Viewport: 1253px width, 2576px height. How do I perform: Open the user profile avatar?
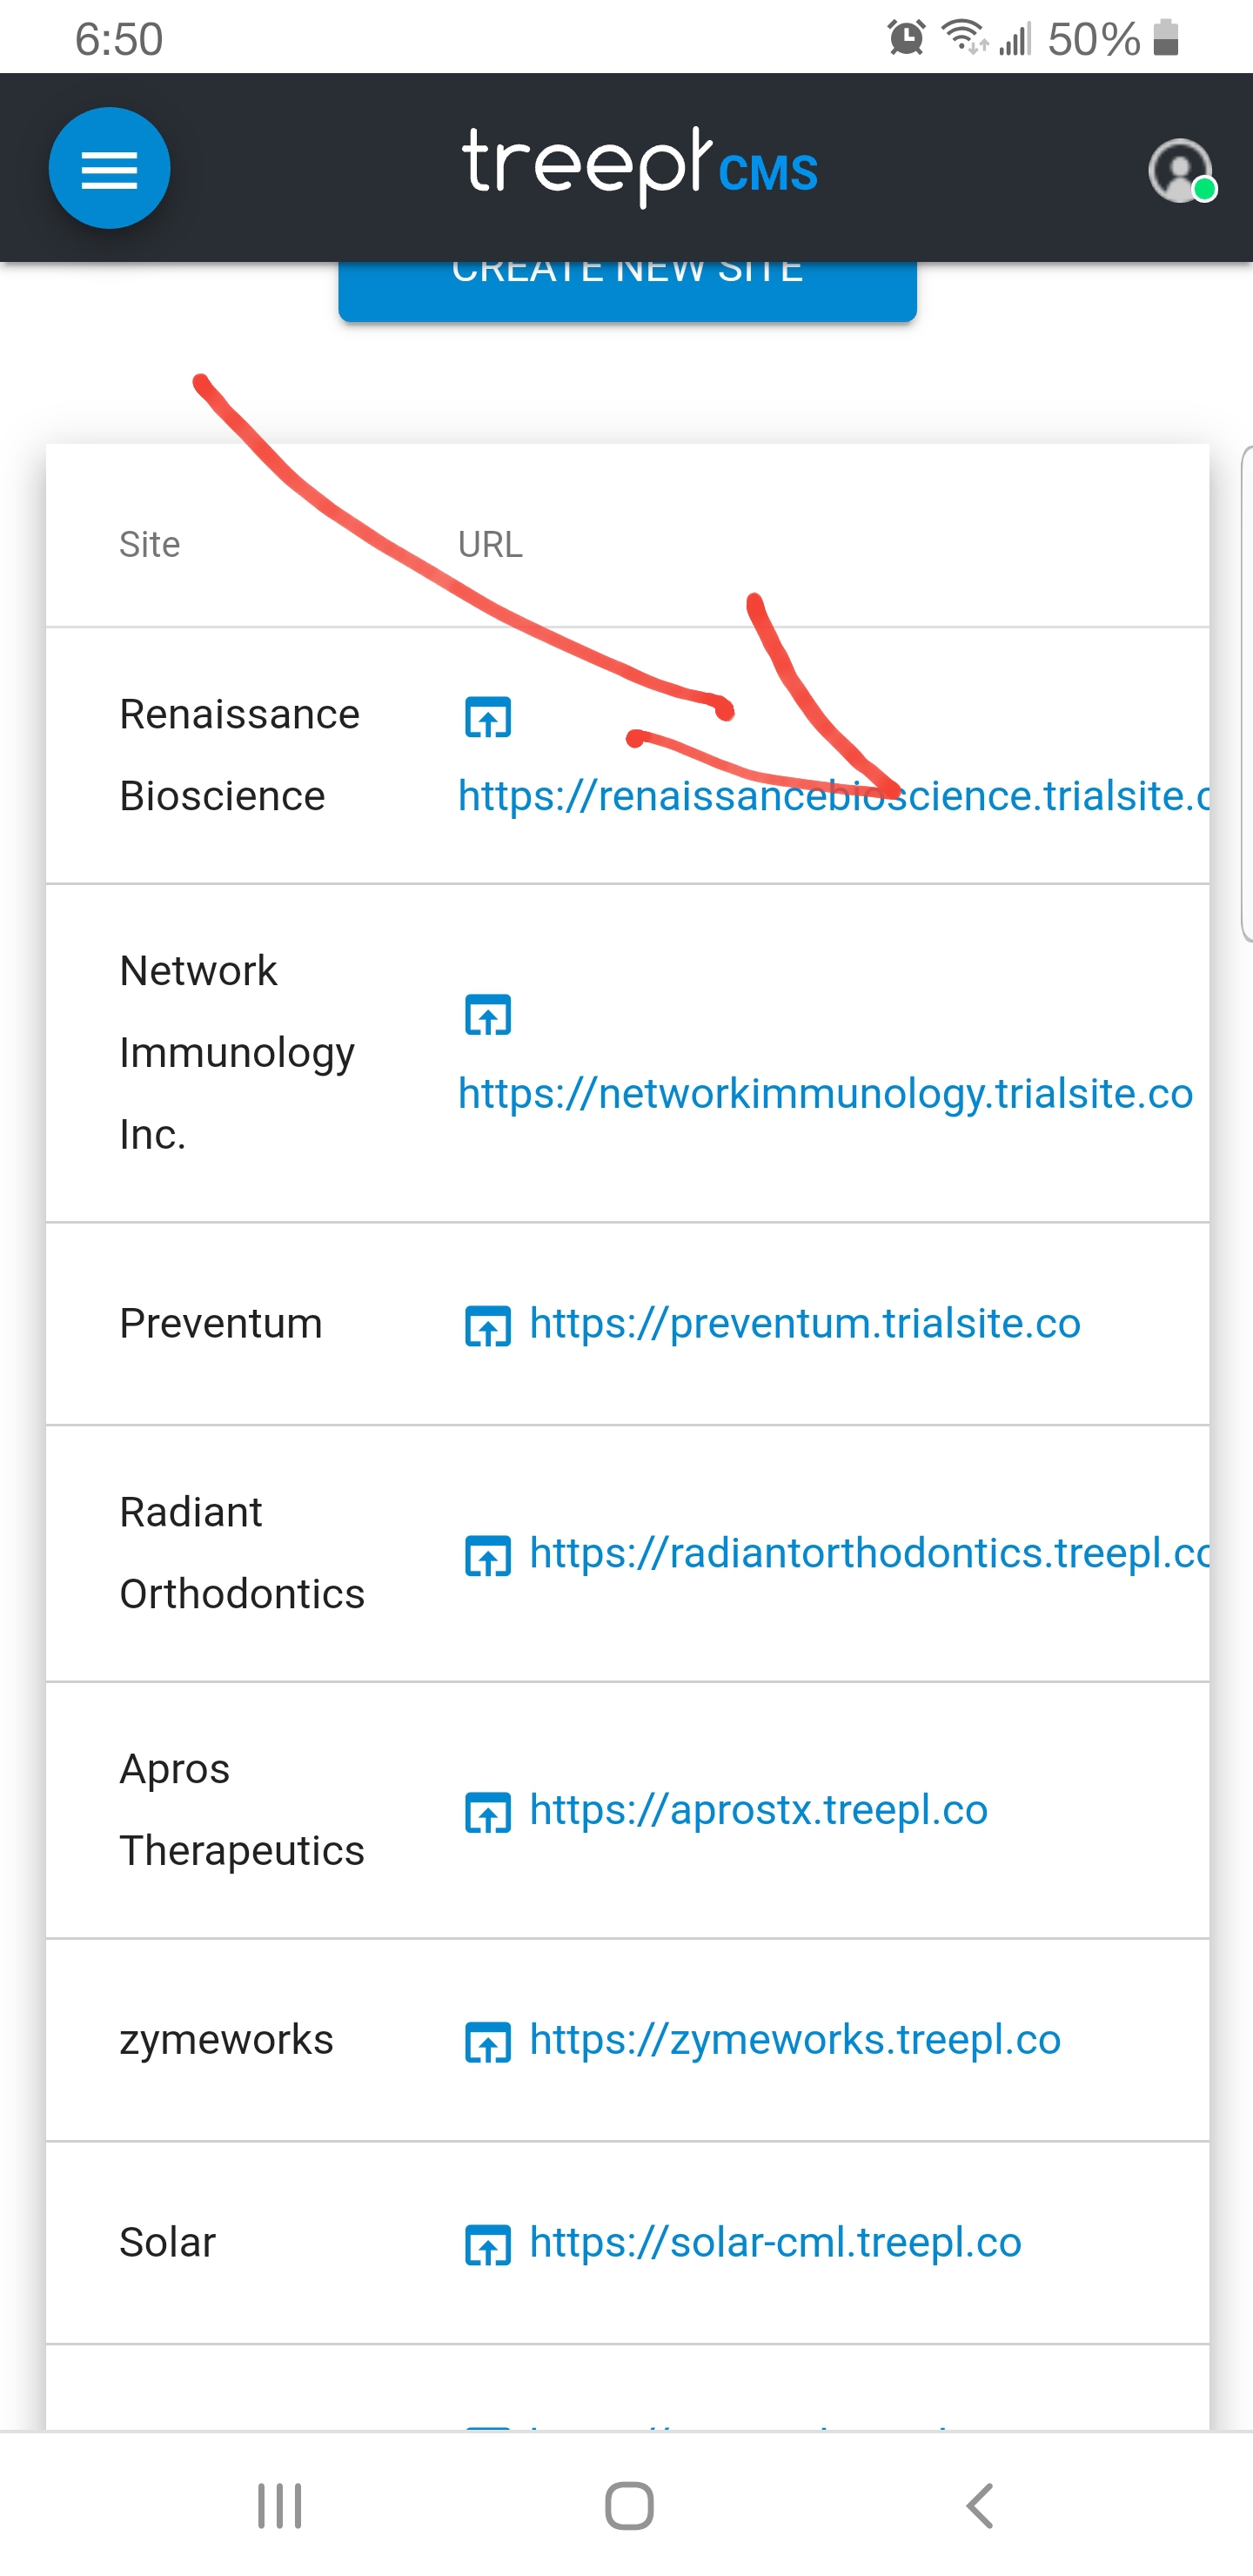[x=1181, y=171]
